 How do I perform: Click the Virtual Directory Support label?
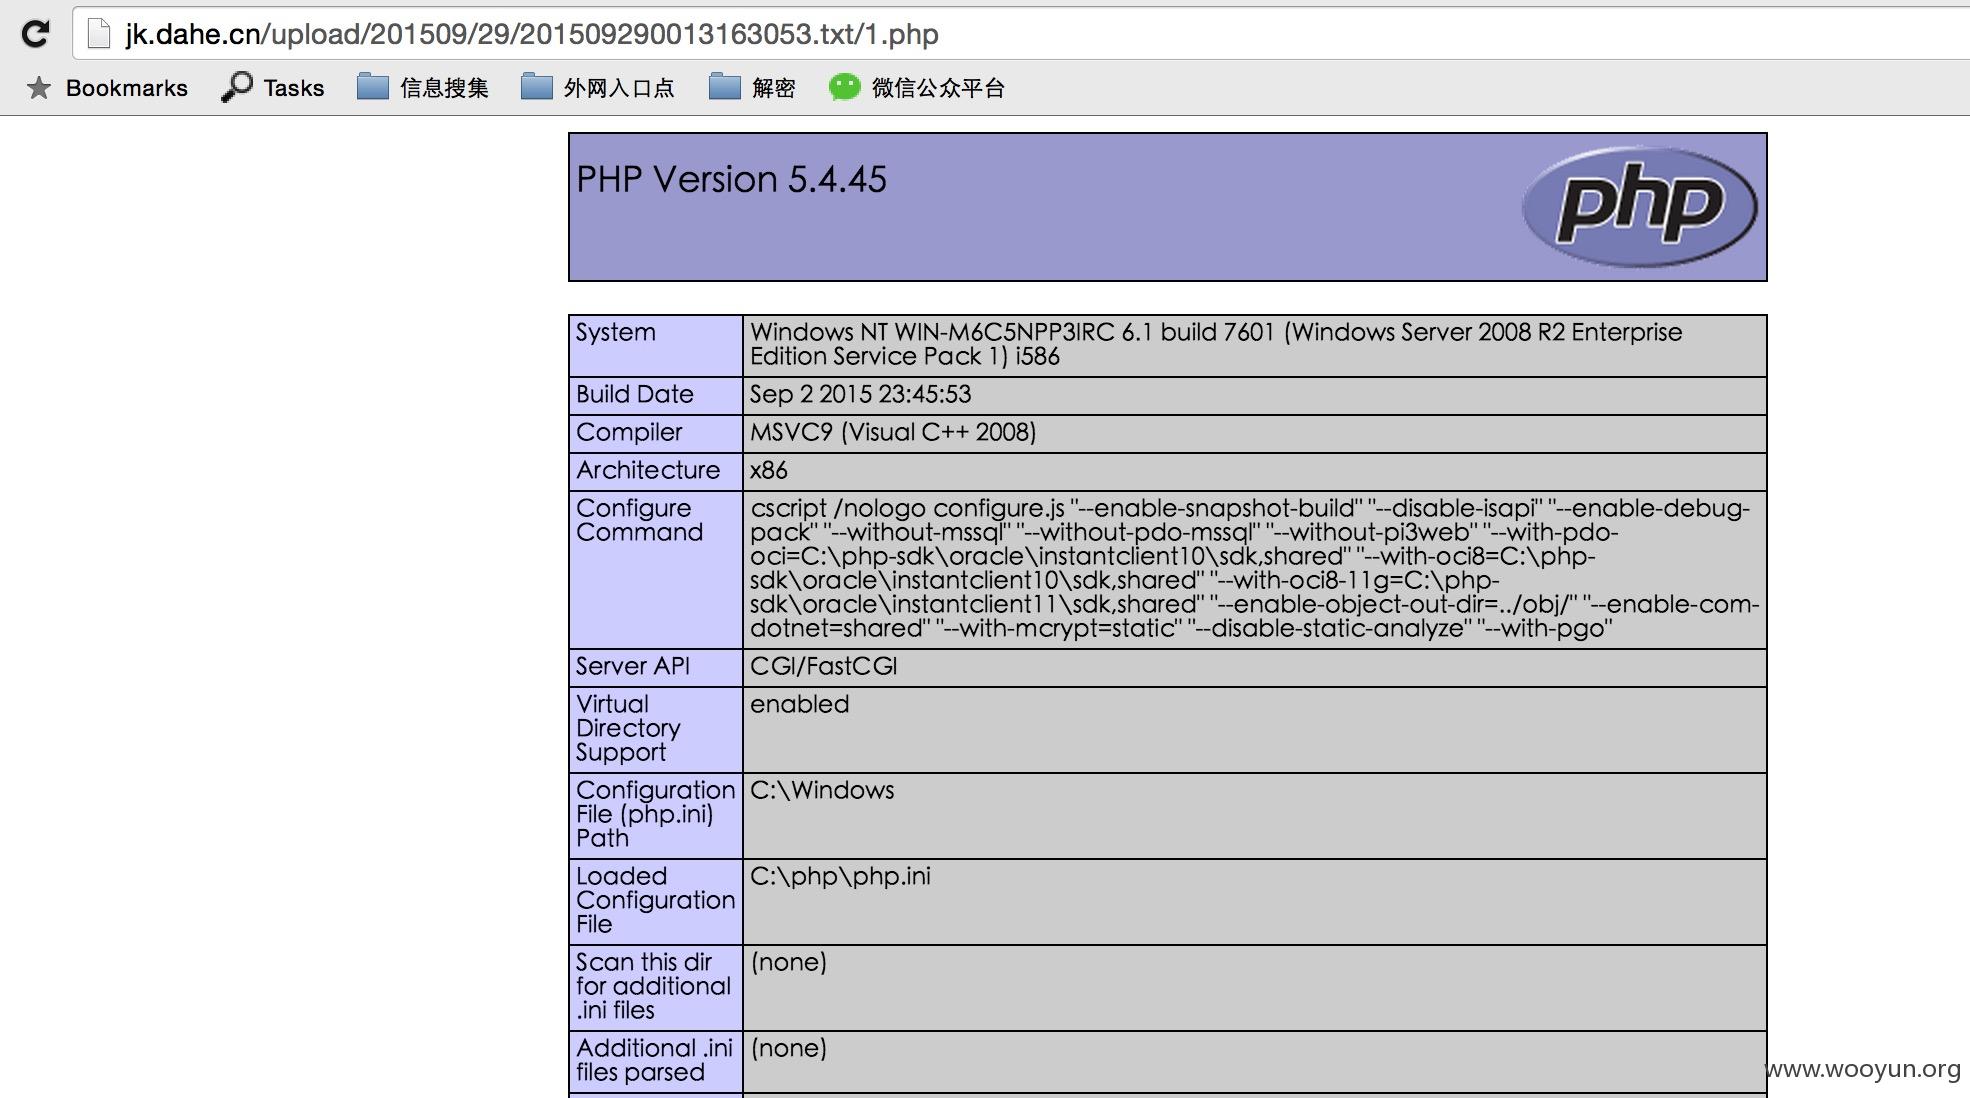(628, 729)
